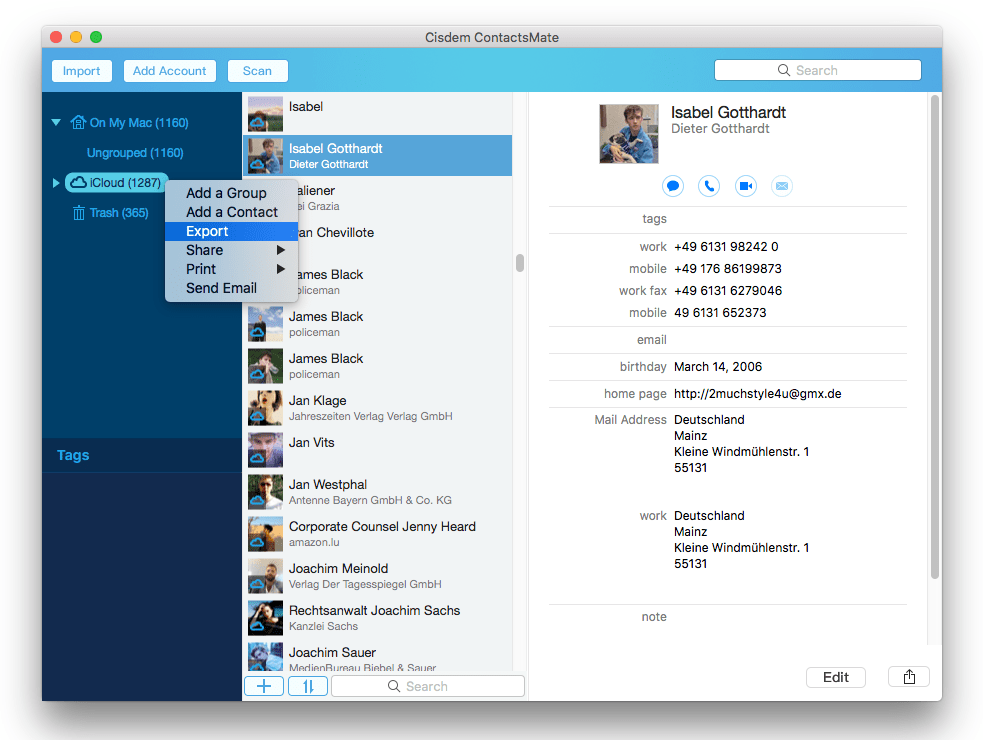Click the note field label
The image size is (983, 740).
(x=654, y=616)
